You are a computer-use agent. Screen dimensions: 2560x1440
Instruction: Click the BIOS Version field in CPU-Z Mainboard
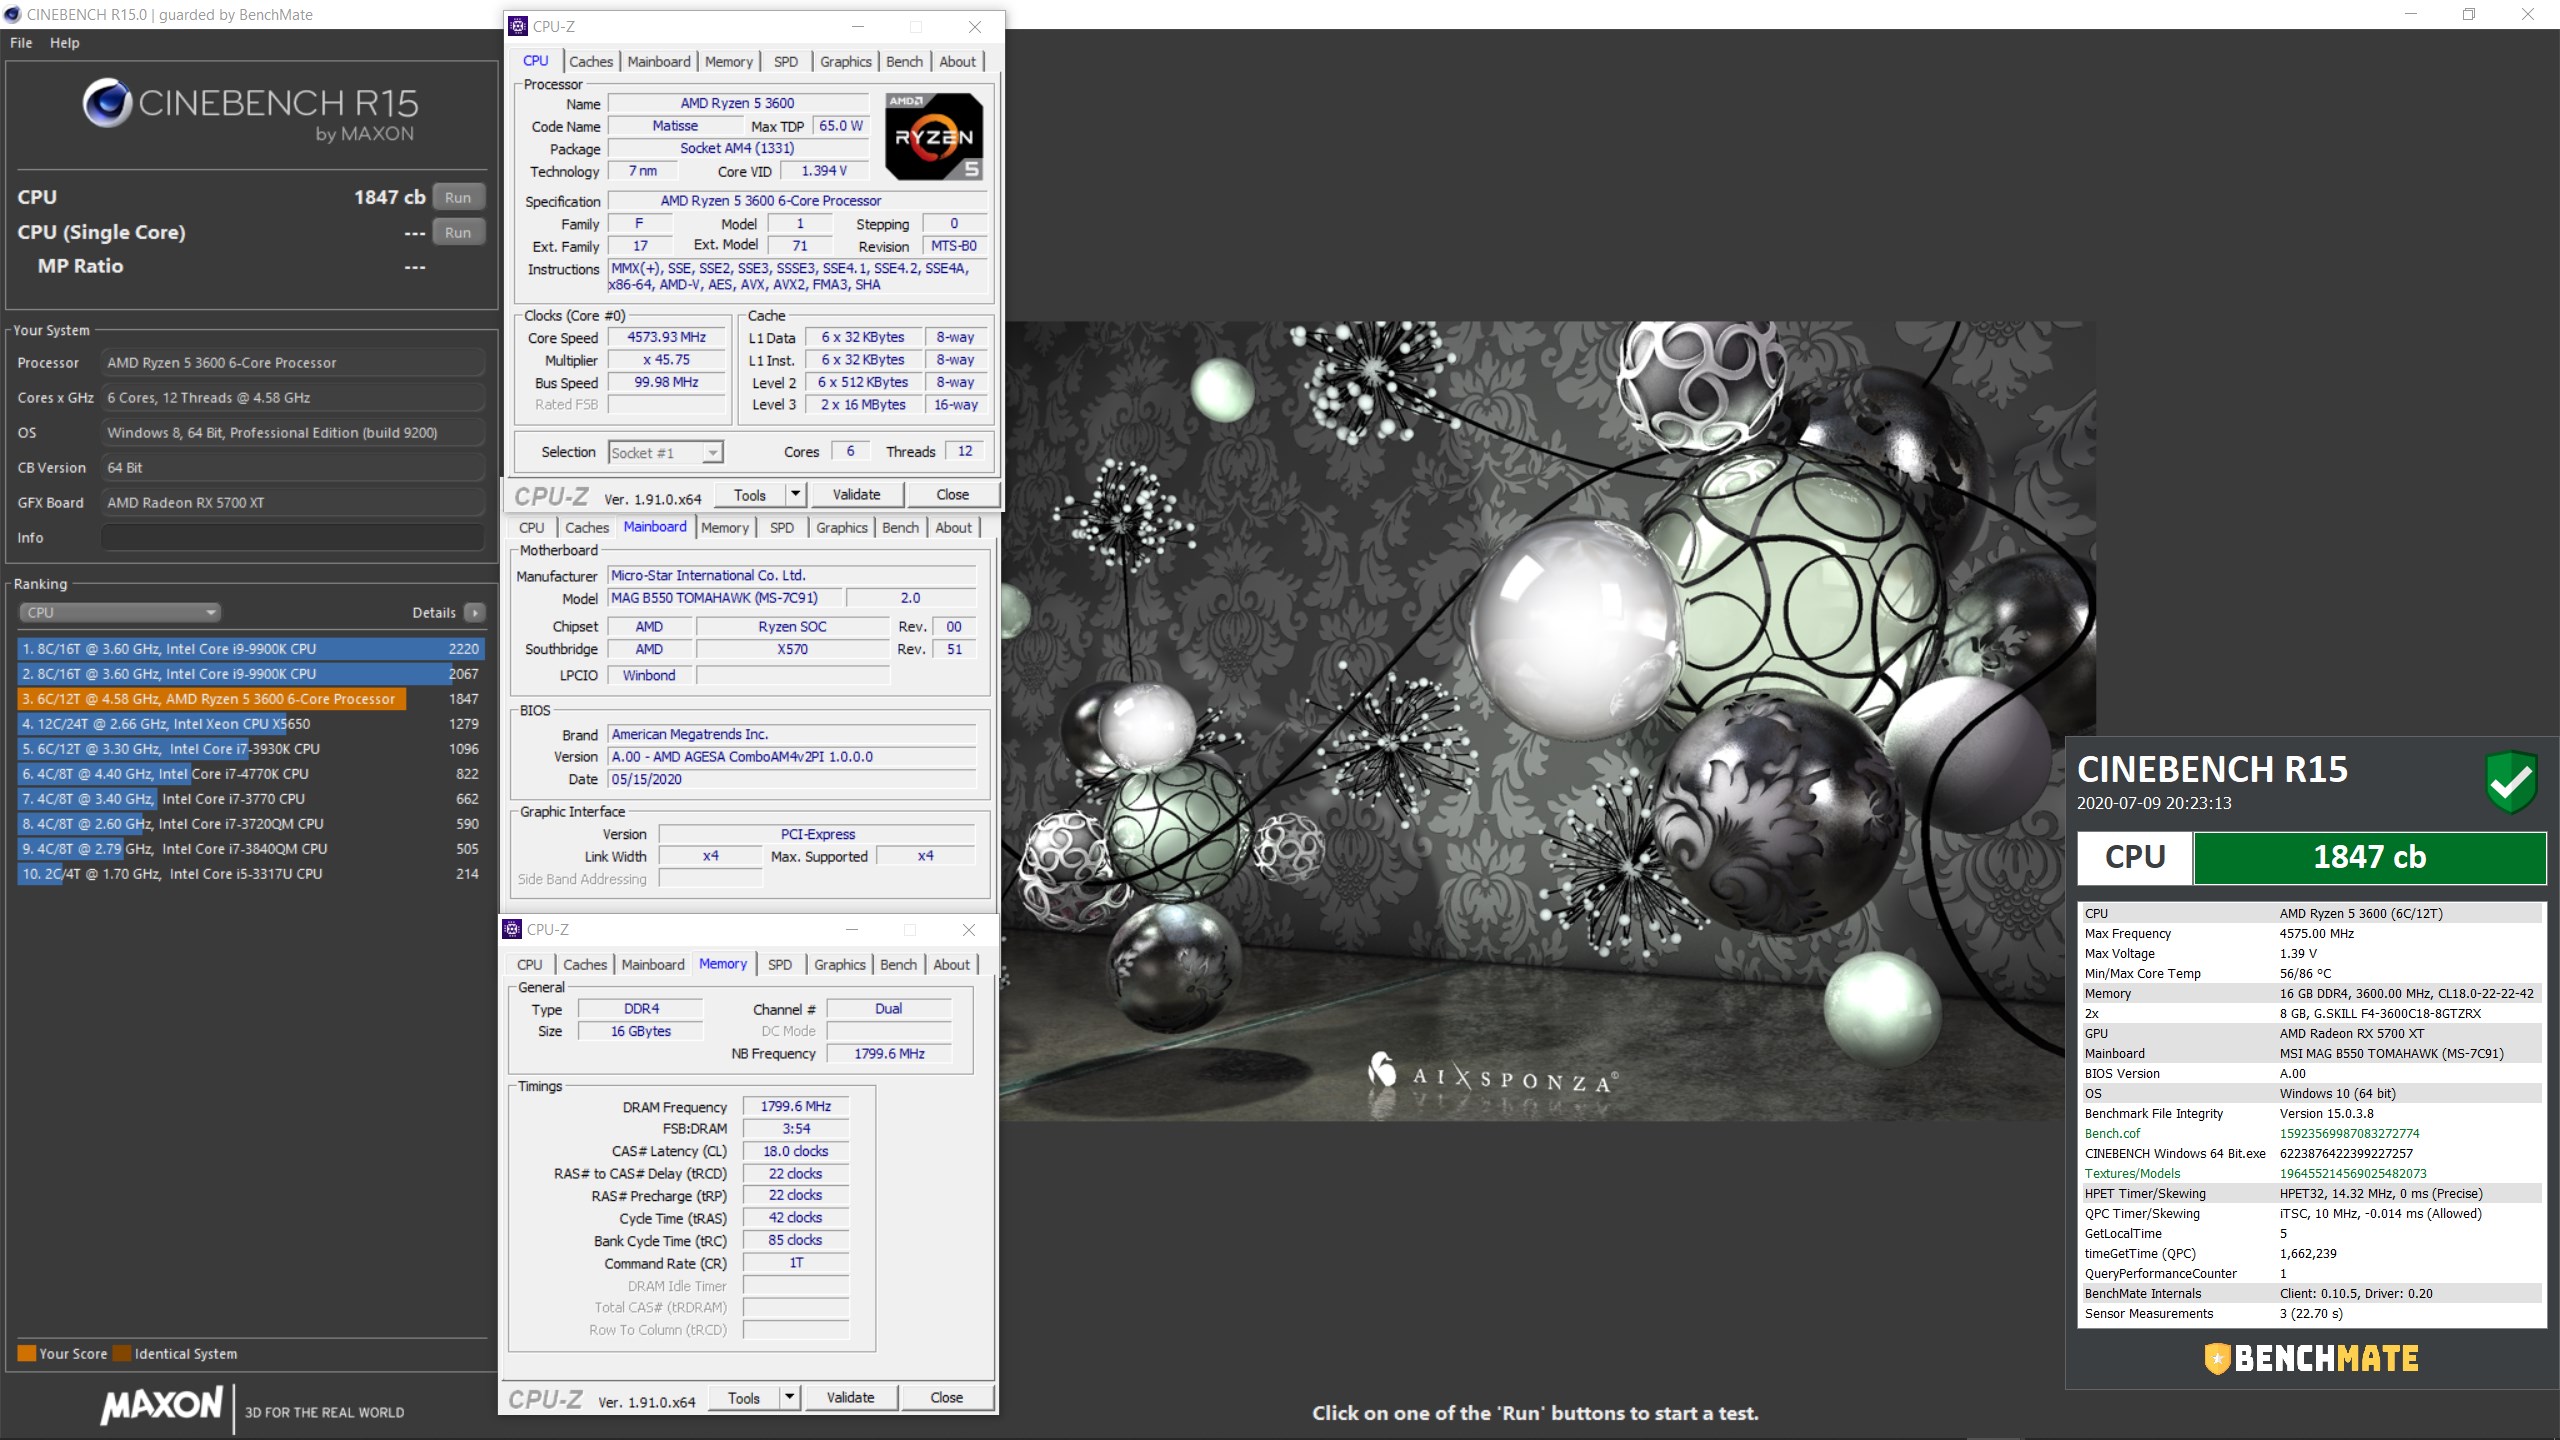point(792,757)
